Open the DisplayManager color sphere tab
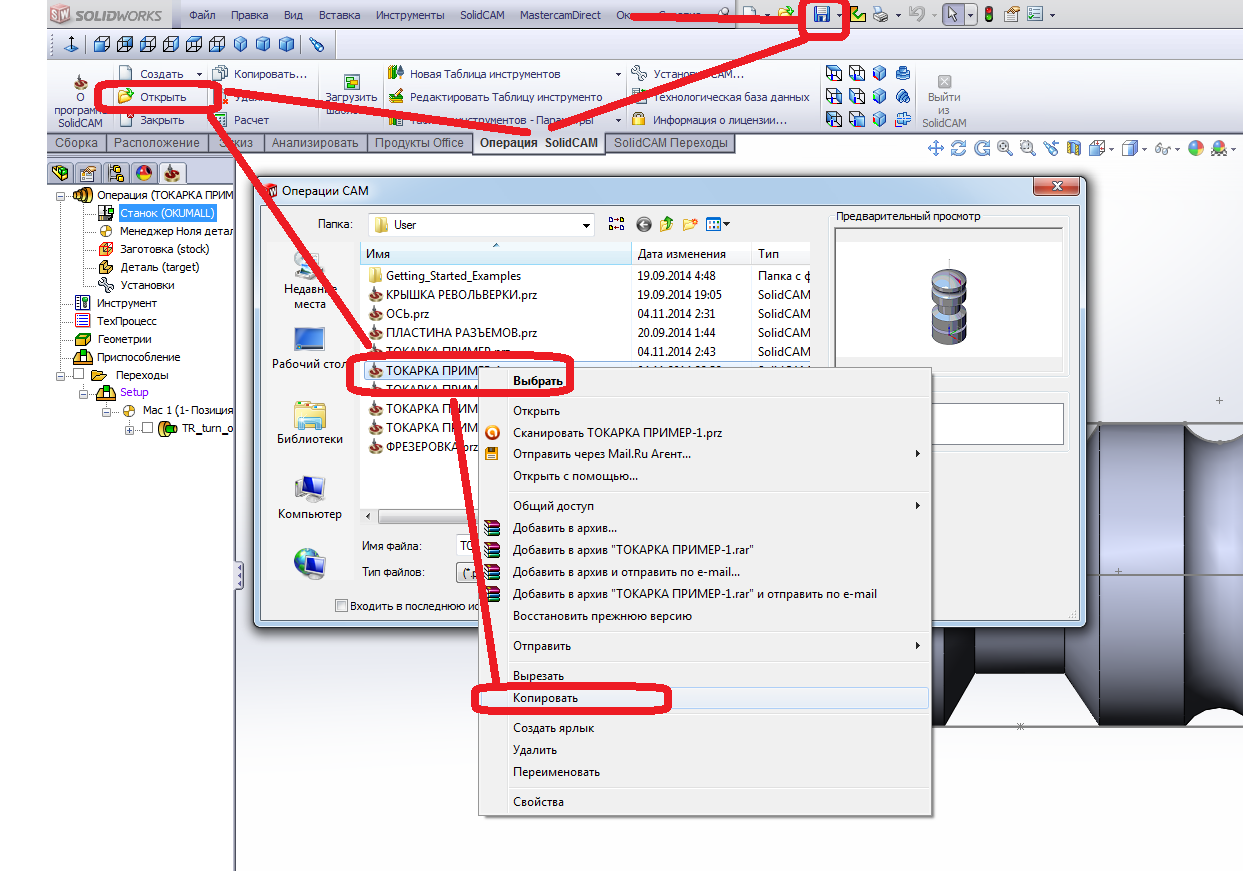The image size is (1243, 871). (144, 174)
